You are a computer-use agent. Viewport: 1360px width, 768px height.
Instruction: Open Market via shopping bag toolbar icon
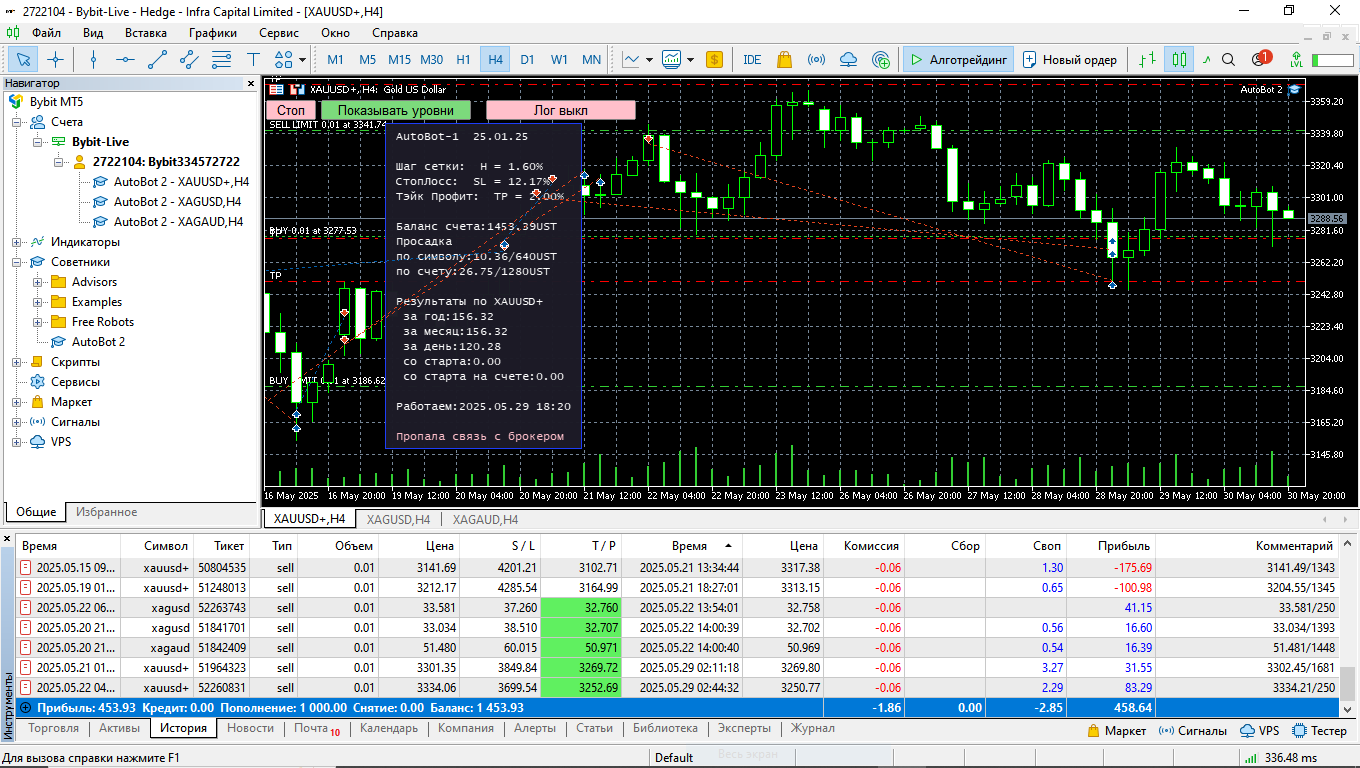pos(784,59)
